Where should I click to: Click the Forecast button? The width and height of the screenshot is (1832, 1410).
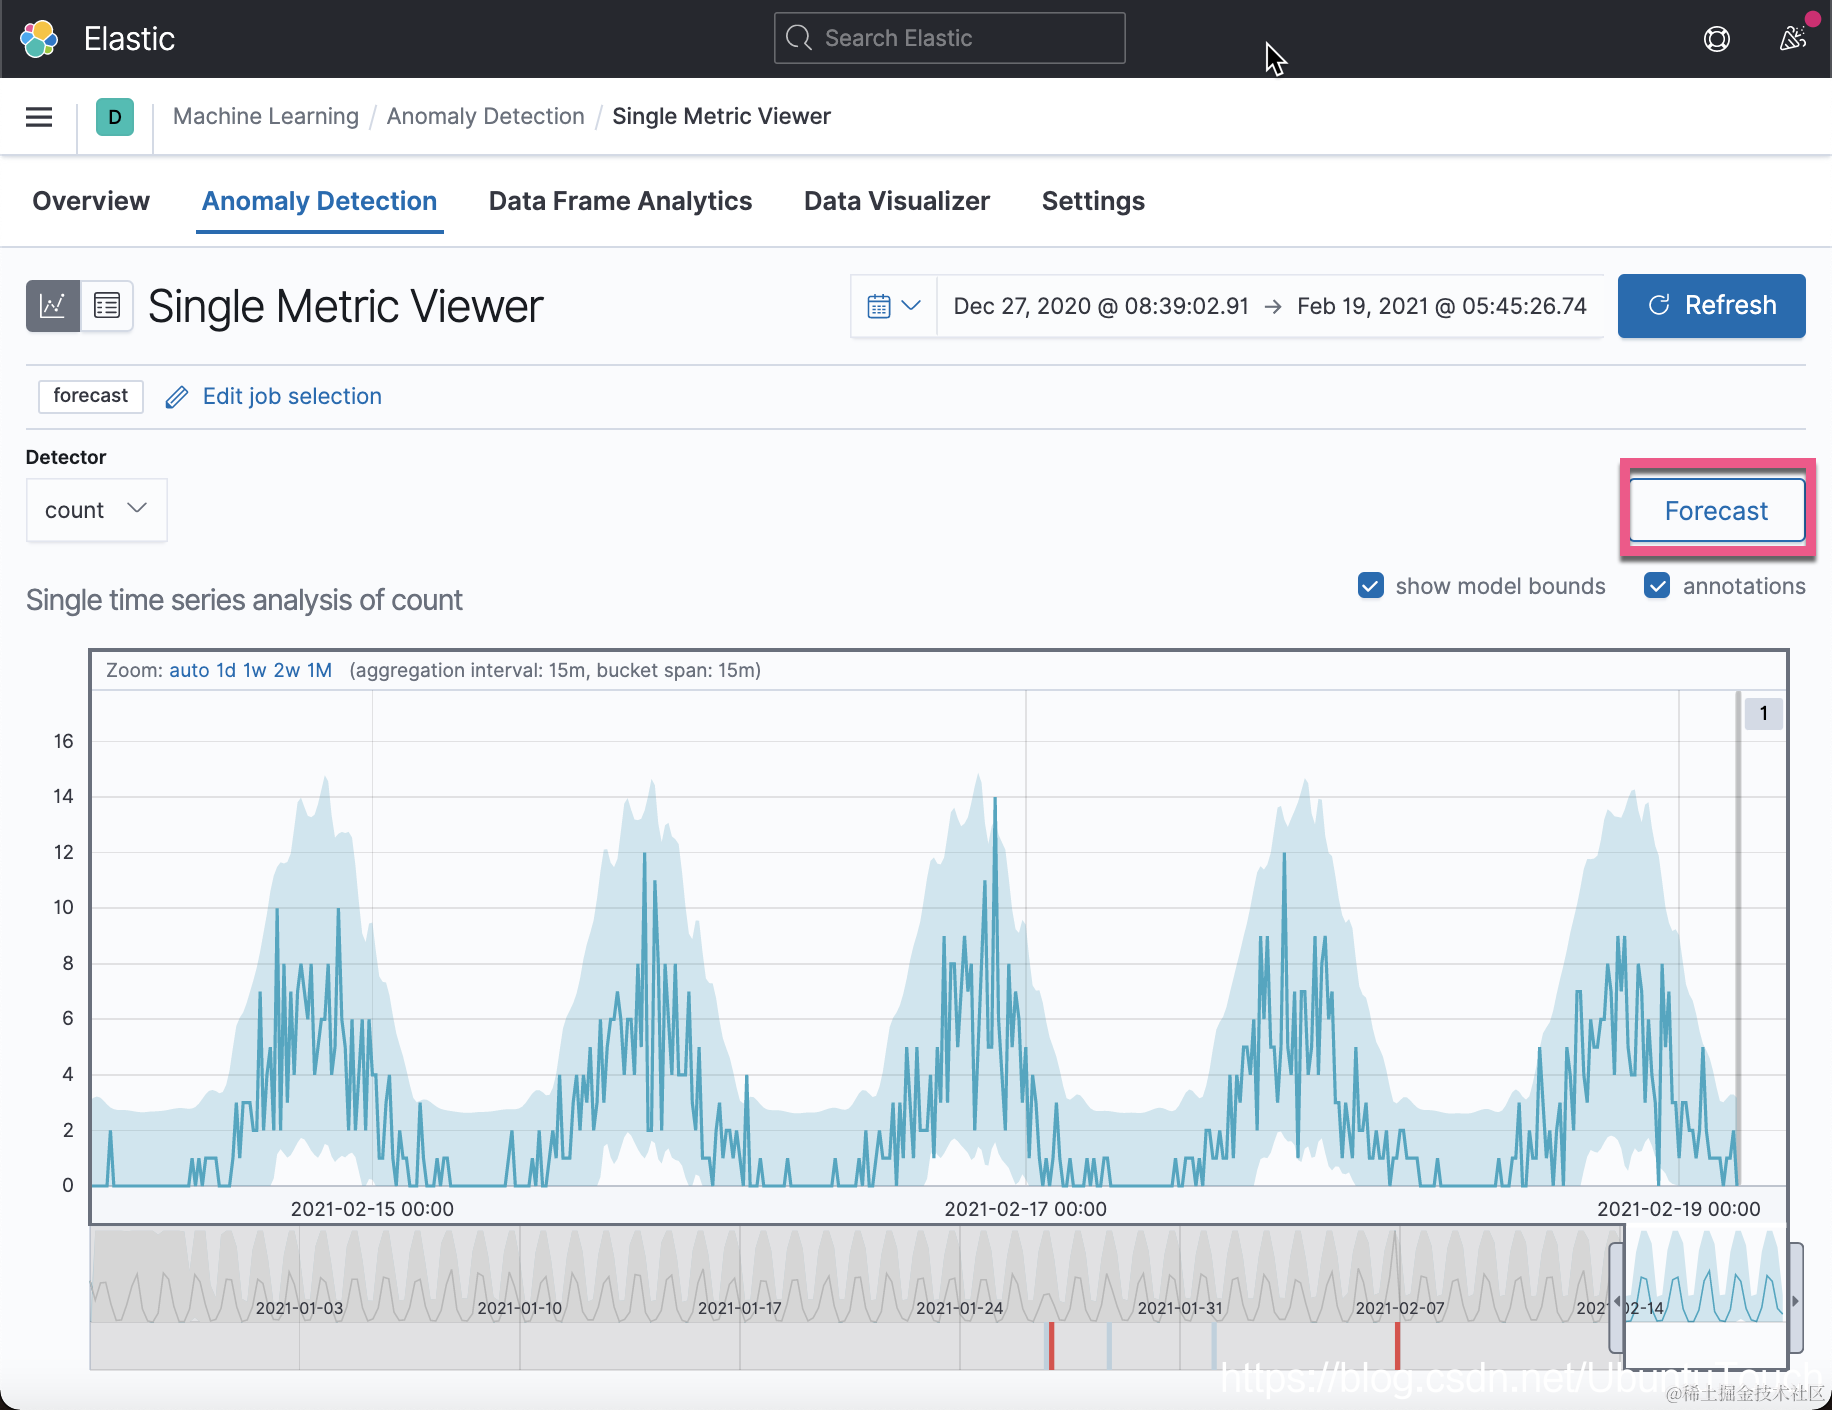(1717, 511)
